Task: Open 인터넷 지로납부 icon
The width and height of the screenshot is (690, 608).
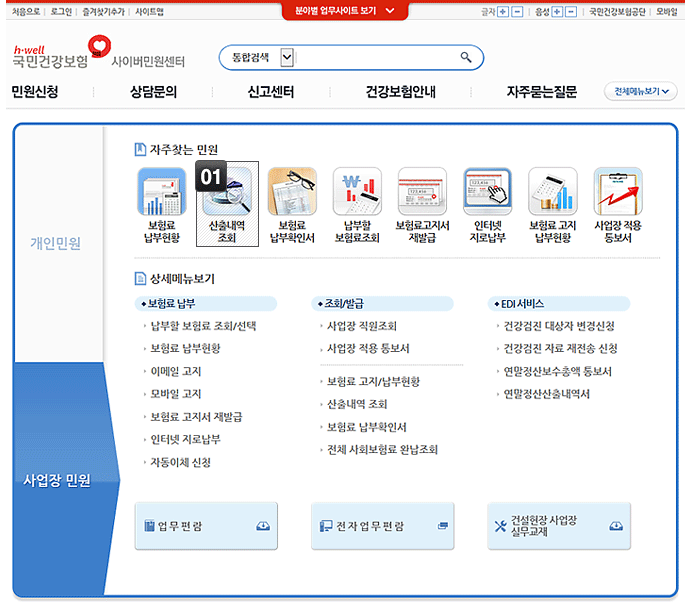Action: click(488, 191)
